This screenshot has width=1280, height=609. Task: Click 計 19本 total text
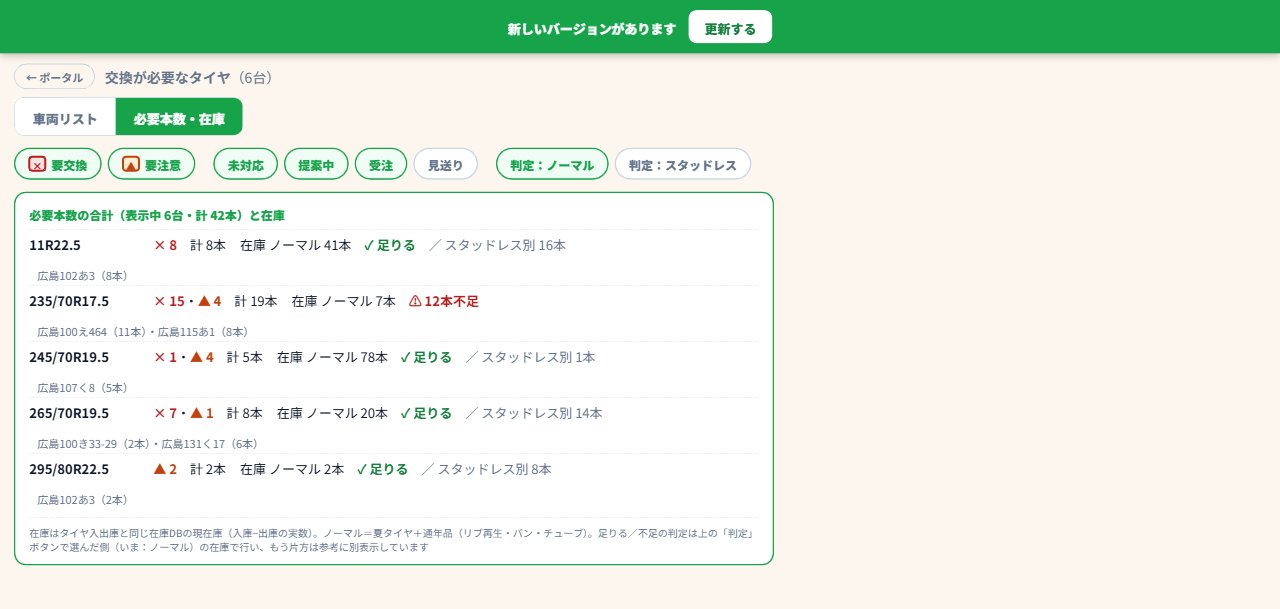coord(256,301)
